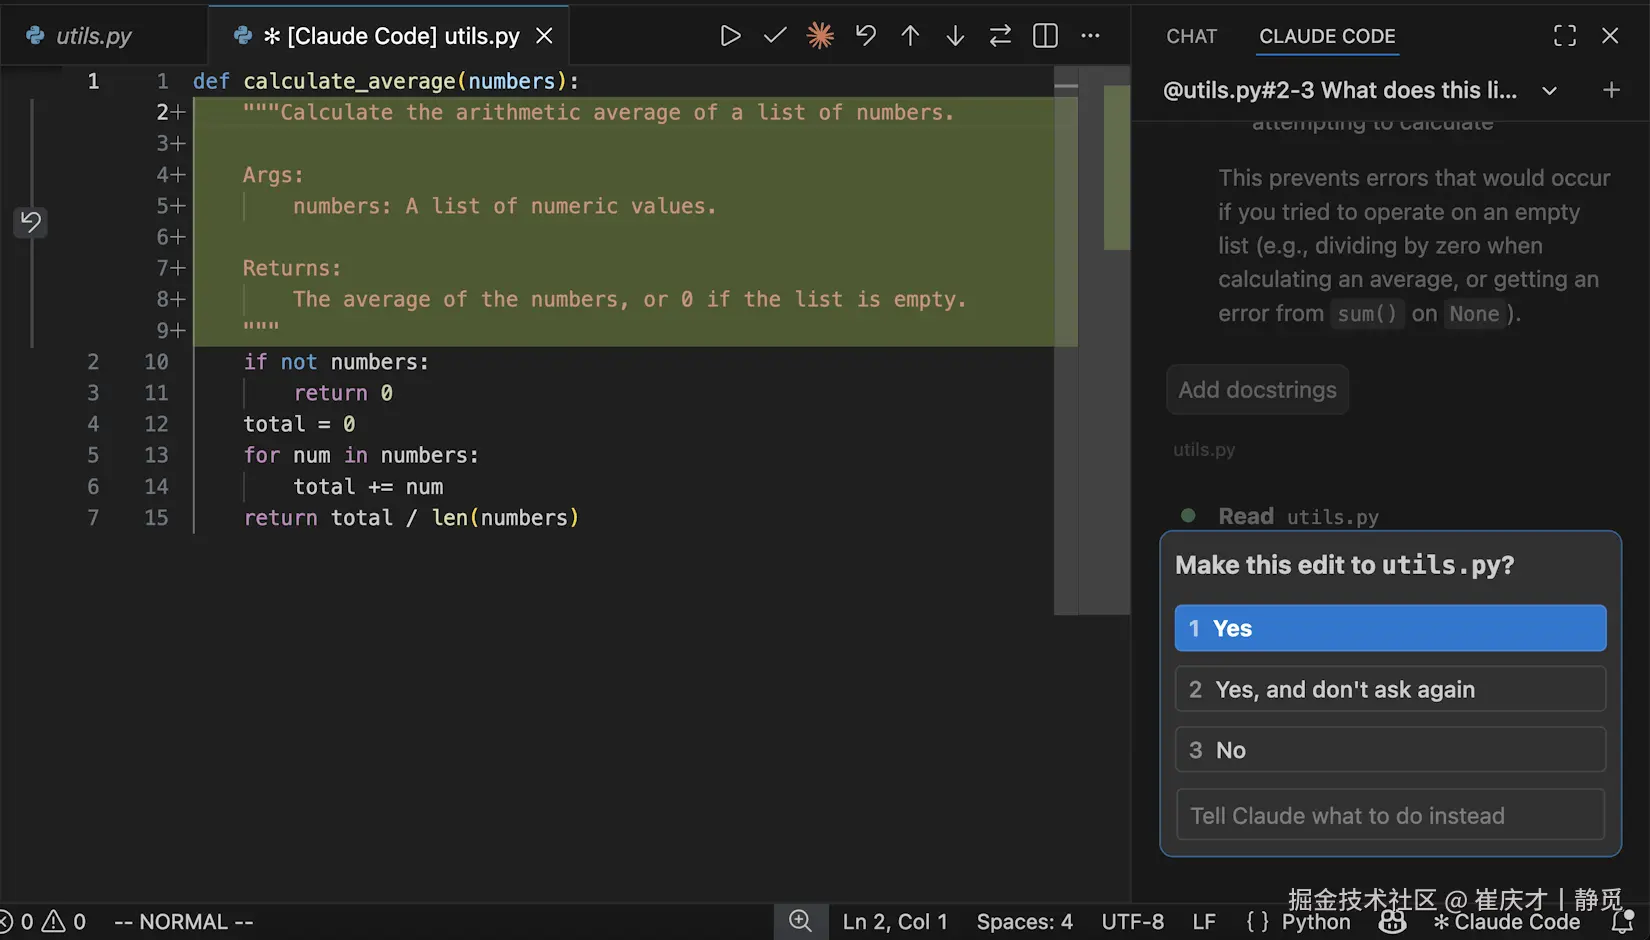
Task: Click the GitHub Copilot status bar icon
Action: (x=1392, y=921)
